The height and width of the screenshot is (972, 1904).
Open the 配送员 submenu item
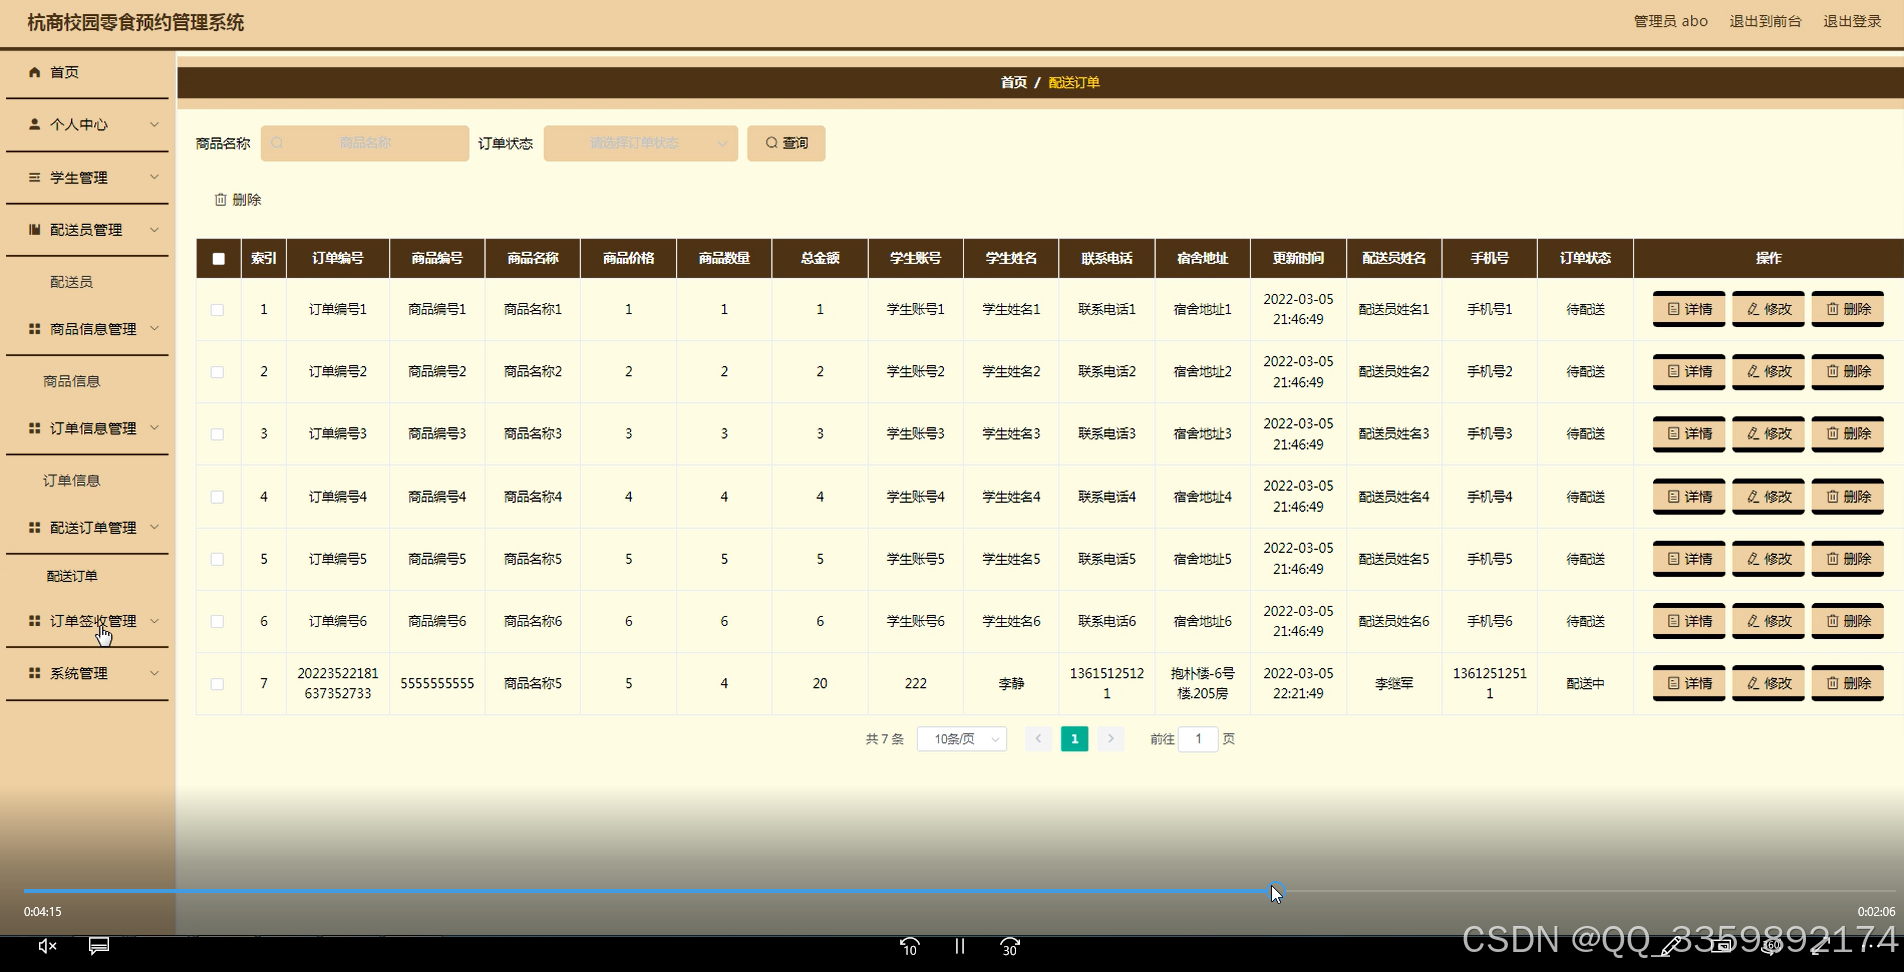71,282
